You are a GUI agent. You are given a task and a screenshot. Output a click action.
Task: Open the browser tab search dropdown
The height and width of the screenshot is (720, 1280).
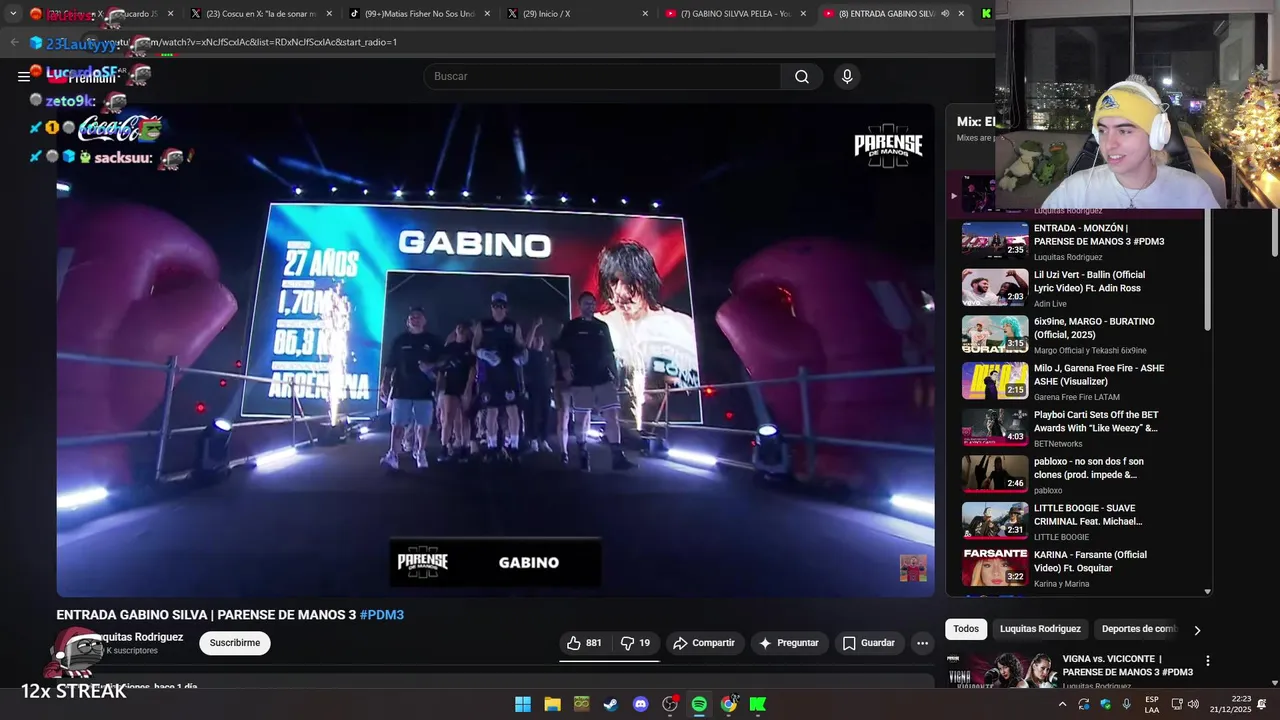point(13,14)
